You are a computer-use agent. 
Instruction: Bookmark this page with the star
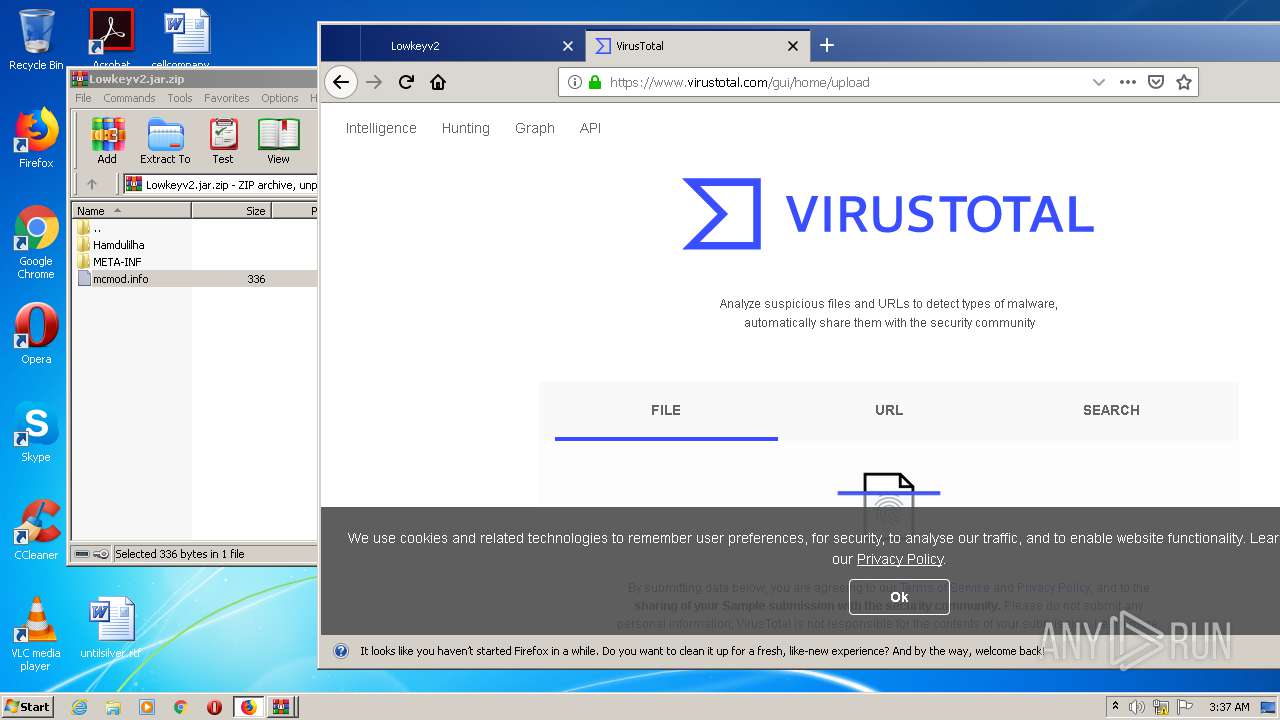(x=1184, y=82)
